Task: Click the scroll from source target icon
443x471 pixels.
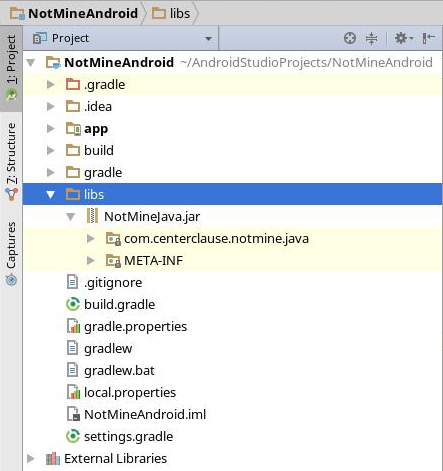Action: (350, 38)
